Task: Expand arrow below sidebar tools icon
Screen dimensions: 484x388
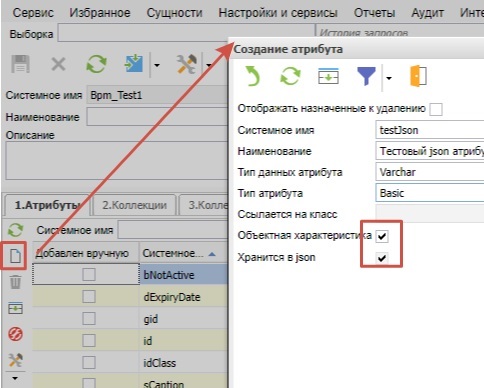Action: coord(15,378)
